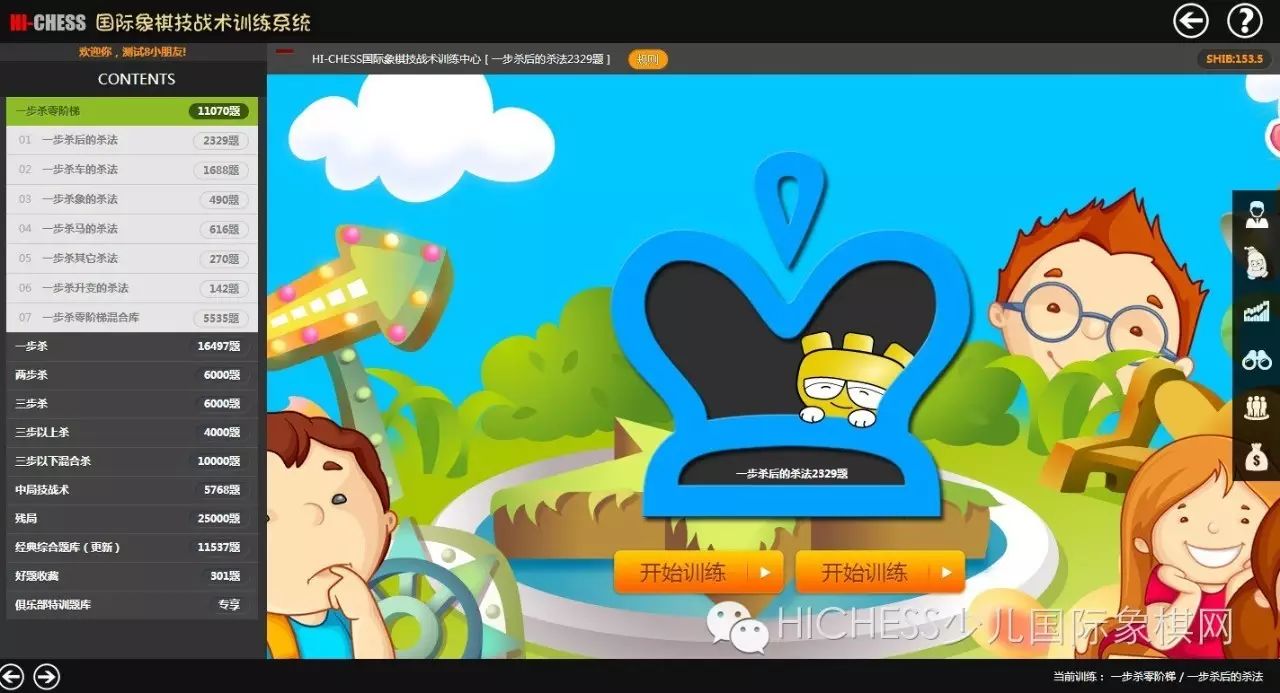Click the left 开始训练 button
The width and height of the screenshot is (1280, 693).
(698, 573)
